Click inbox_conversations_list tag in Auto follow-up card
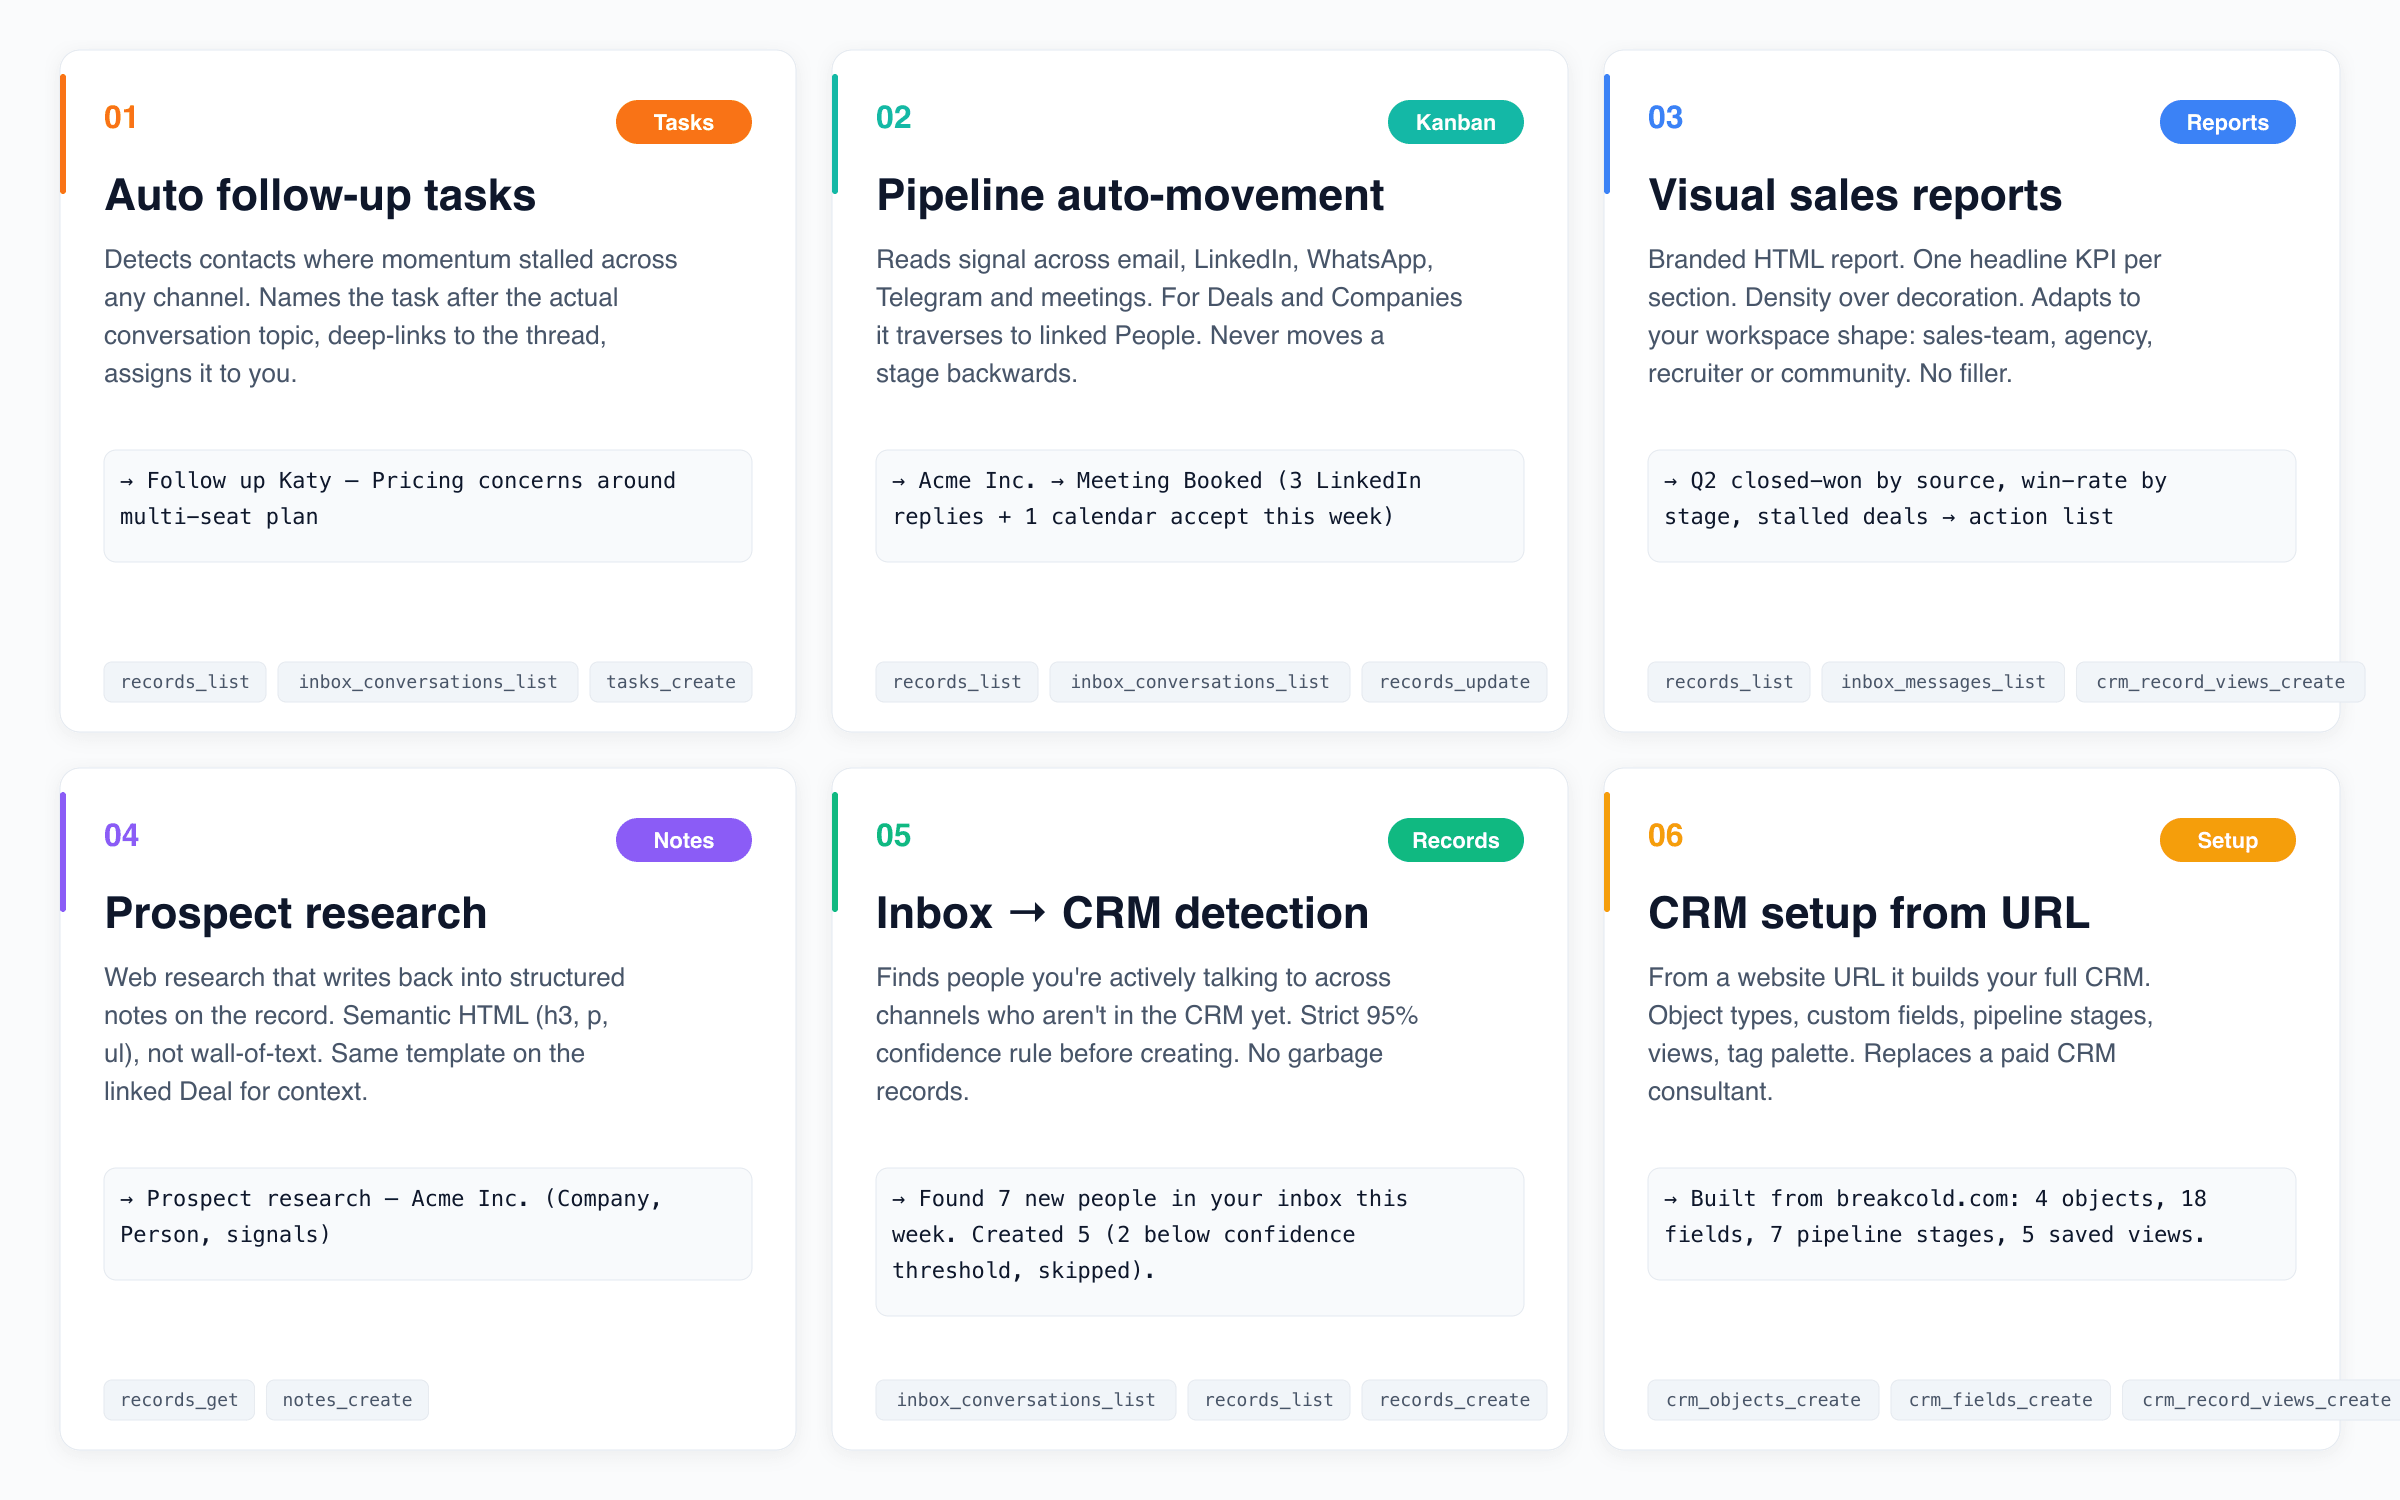Image resolution: width=2400 pixels, height=1500 pixels. [428, 682]
